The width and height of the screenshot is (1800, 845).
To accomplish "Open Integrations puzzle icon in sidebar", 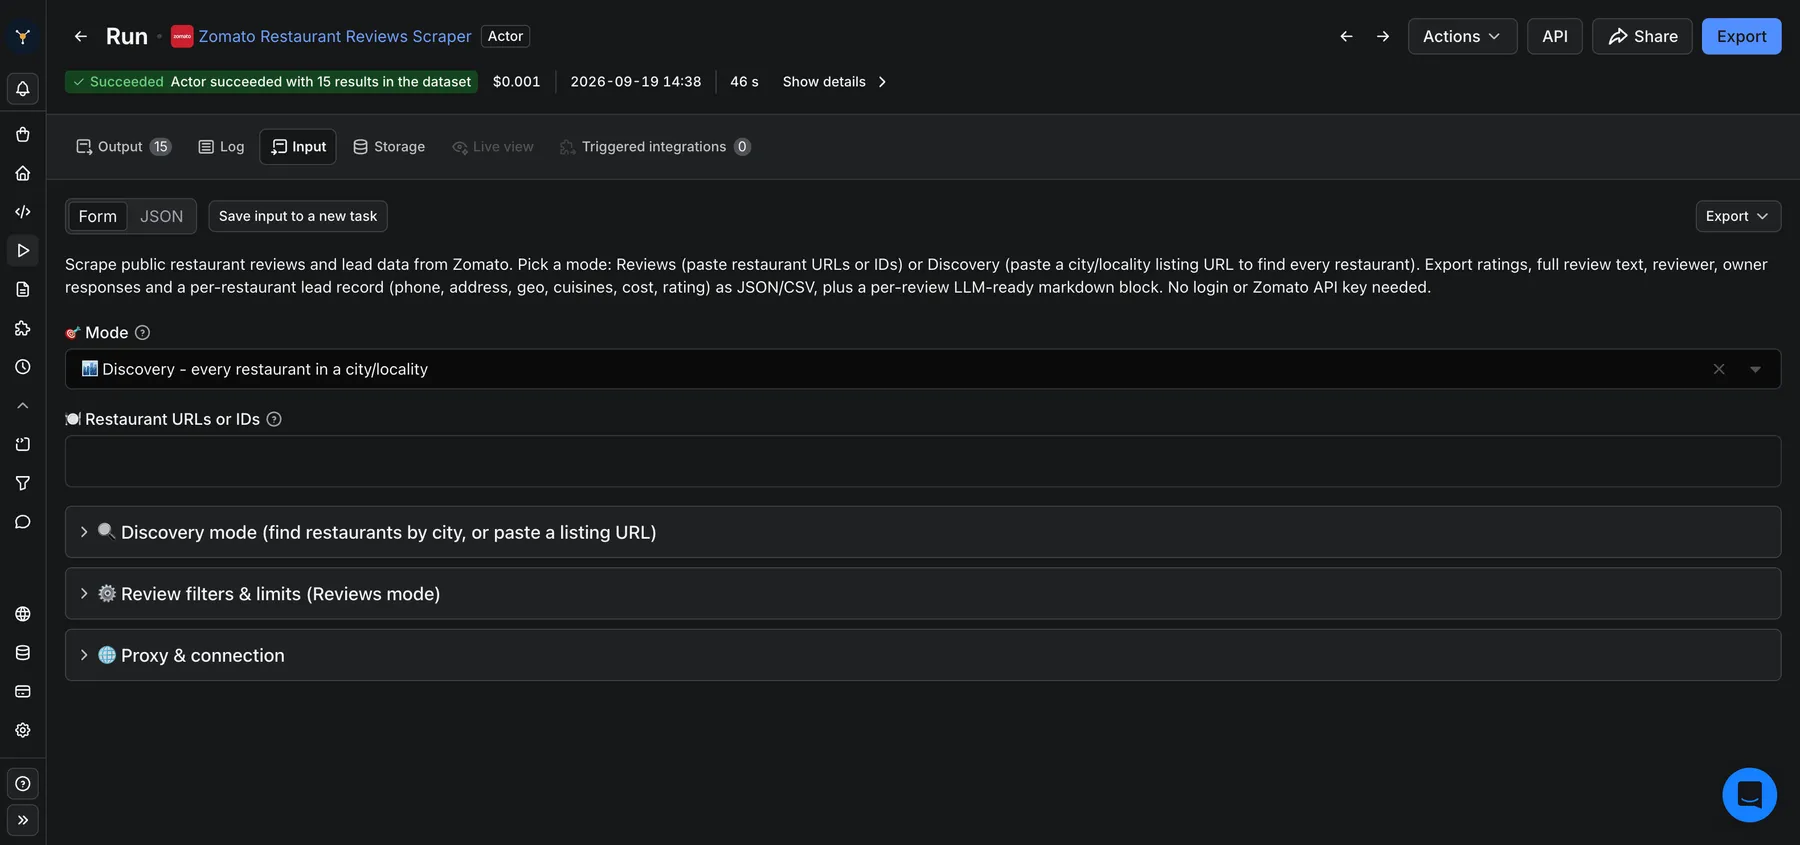I will pyautogui.click(x=22, y=328).
